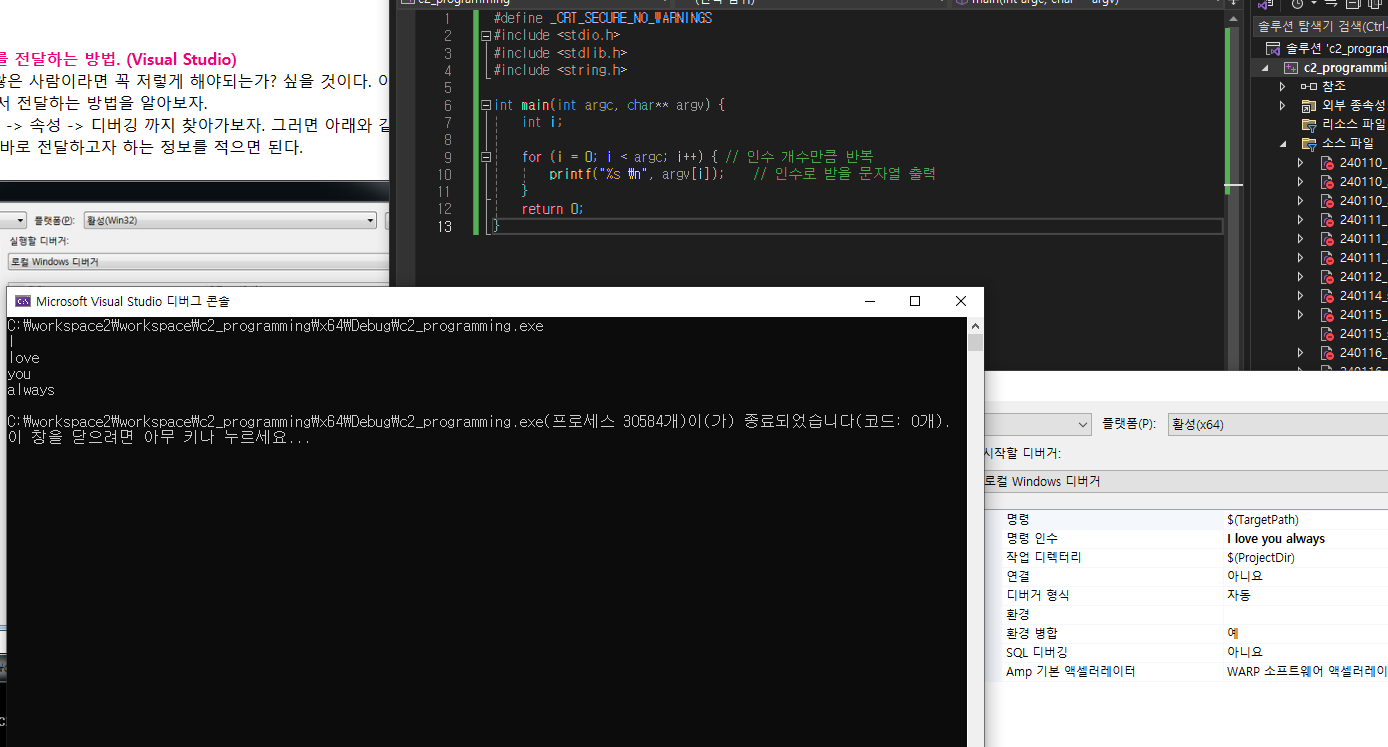Click the 외부 종속성 folder icon
Image resolution: width=1388 pixels, height=747 pixels.
(x=1308, y=105)
